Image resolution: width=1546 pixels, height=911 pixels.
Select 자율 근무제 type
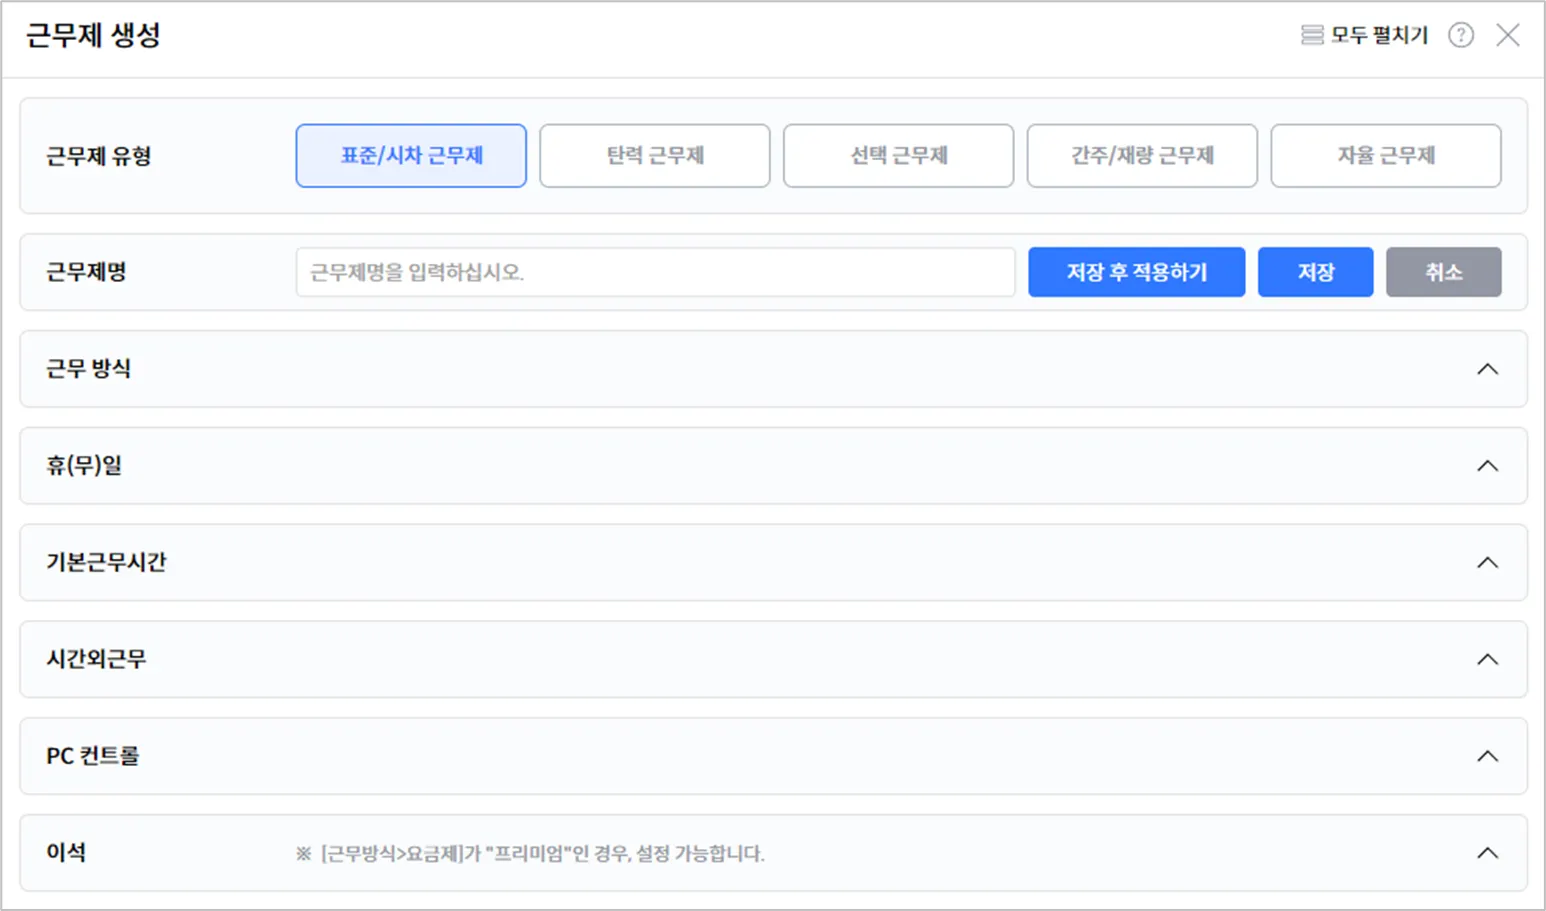(x=1386, y=156)
